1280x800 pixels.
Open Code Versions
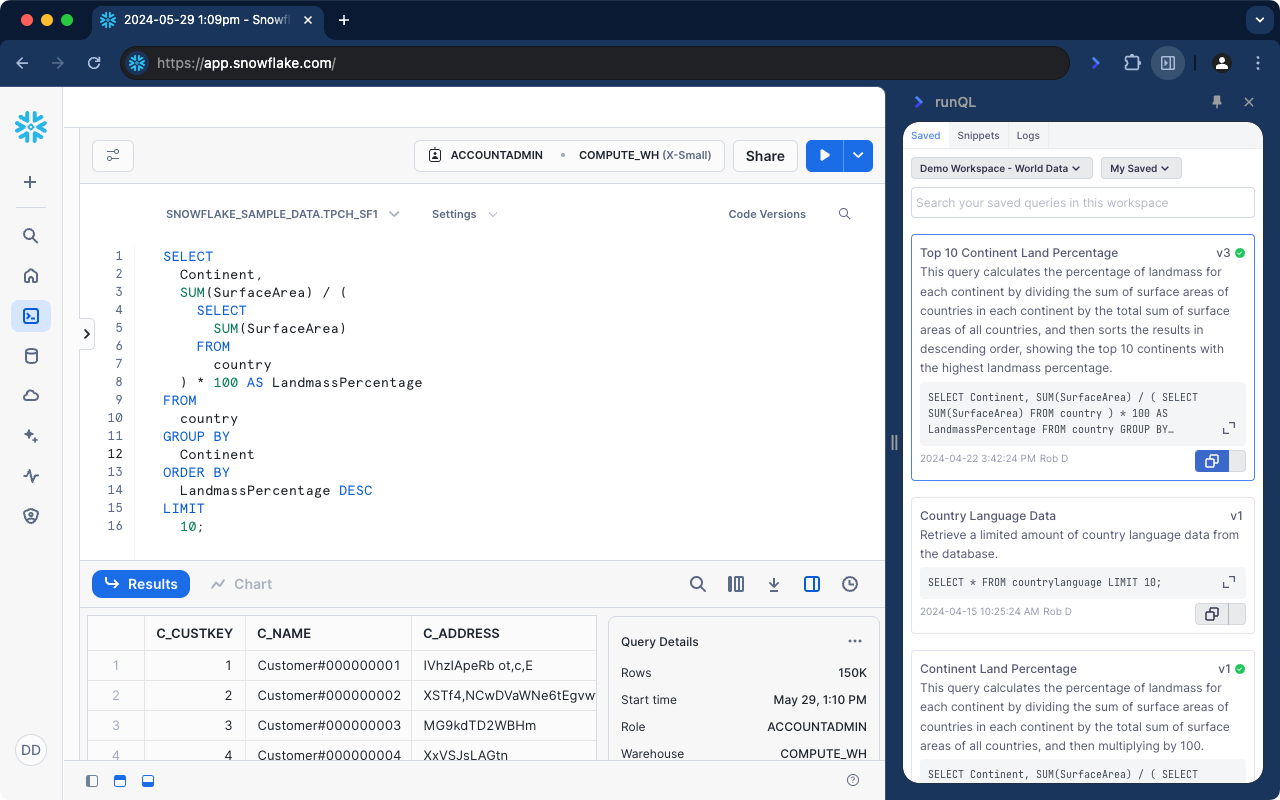click(x=767, y=214)
